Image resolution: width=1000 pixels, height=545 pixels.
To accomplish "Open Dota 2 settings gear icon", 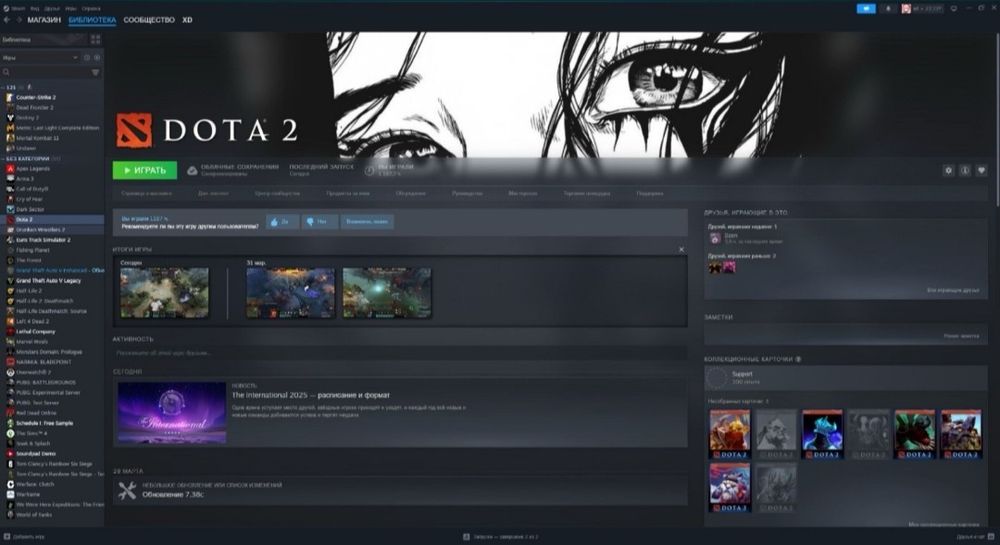I will pos(948,170).
